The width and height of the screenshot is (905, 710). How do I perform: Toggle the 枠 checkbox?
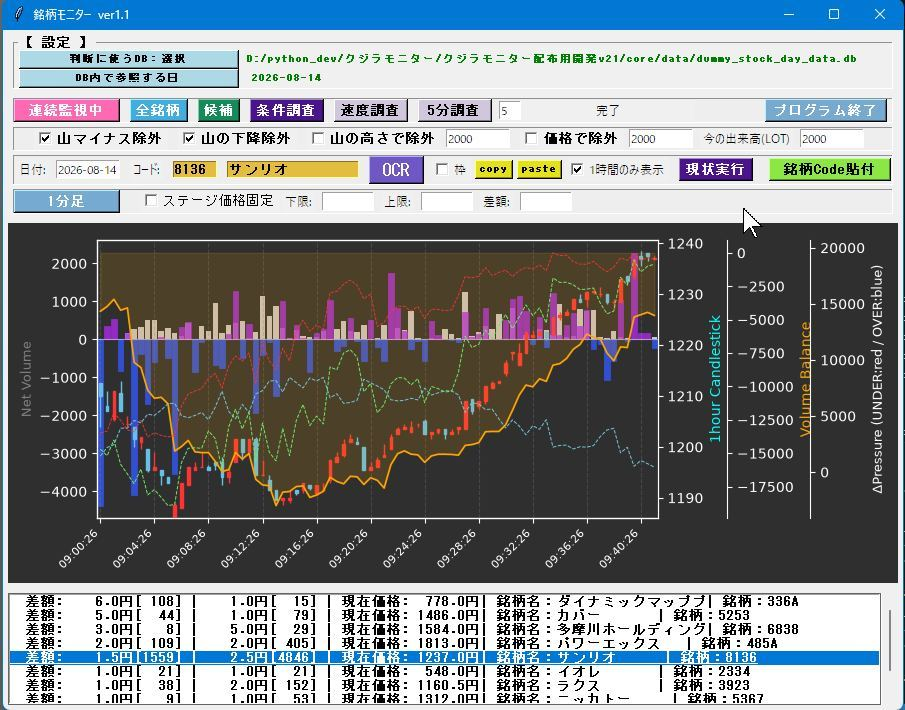442,169
